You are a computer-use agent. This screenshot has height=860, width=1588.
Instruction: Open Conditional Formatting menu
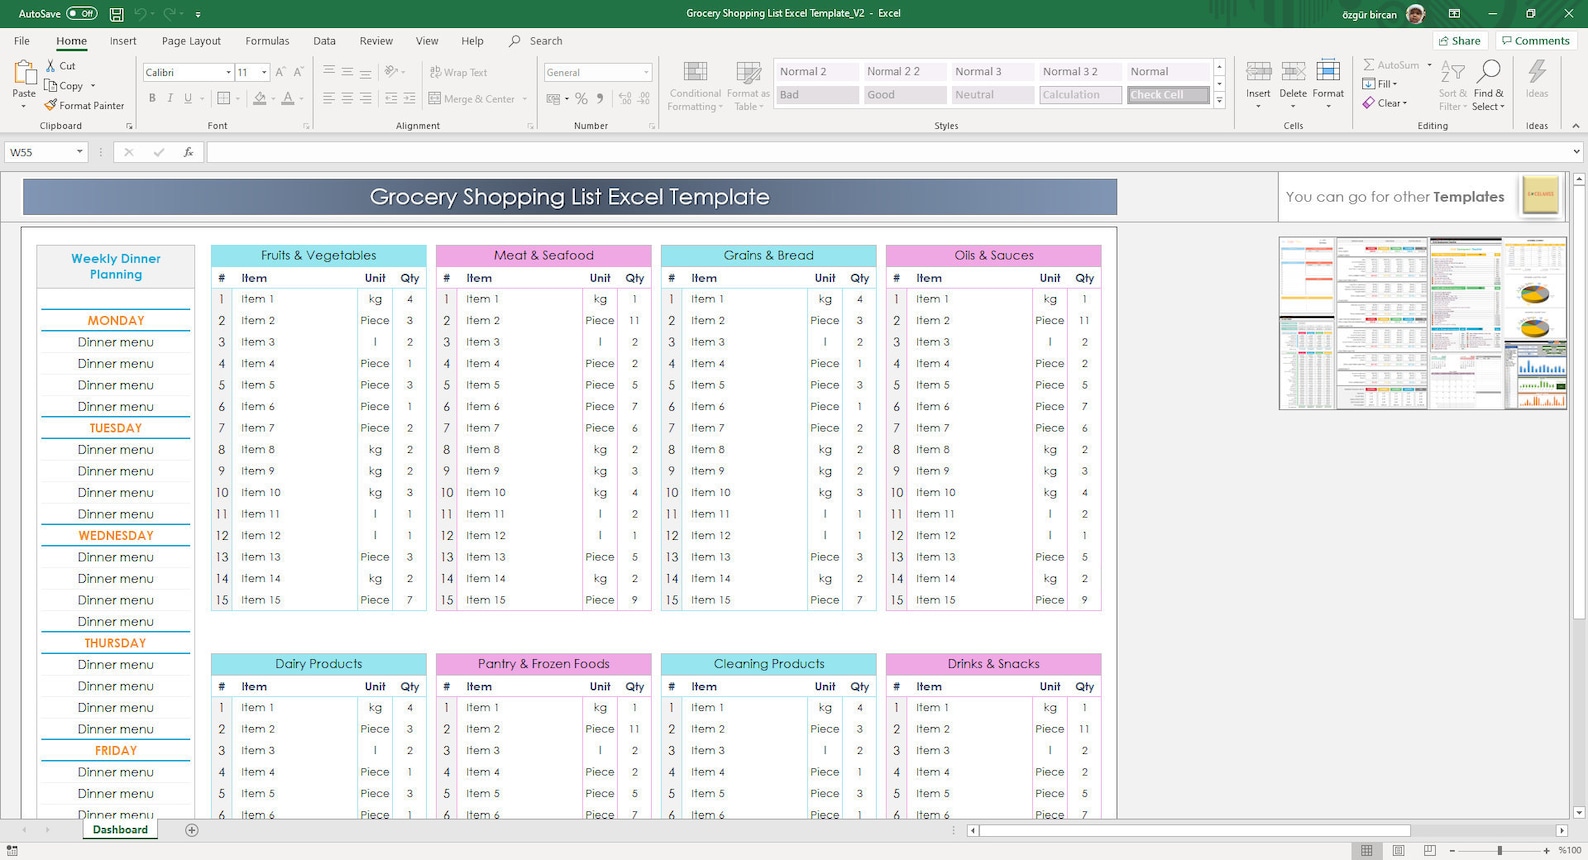click(x=695, y=86)
